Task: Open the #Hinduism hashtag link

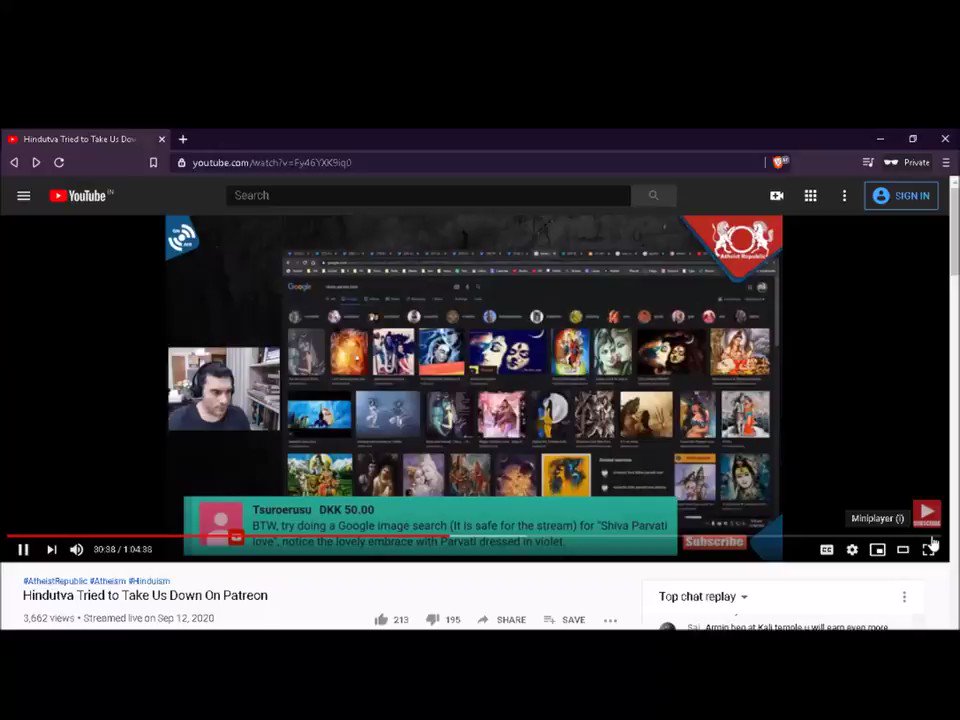Action: click(x=149, y=581)
